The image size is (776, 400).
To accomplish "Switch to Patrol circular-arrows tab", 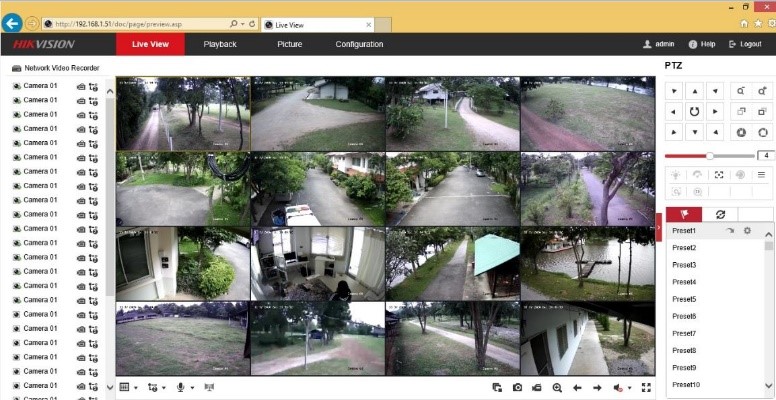I will click(x=720, y=214).
